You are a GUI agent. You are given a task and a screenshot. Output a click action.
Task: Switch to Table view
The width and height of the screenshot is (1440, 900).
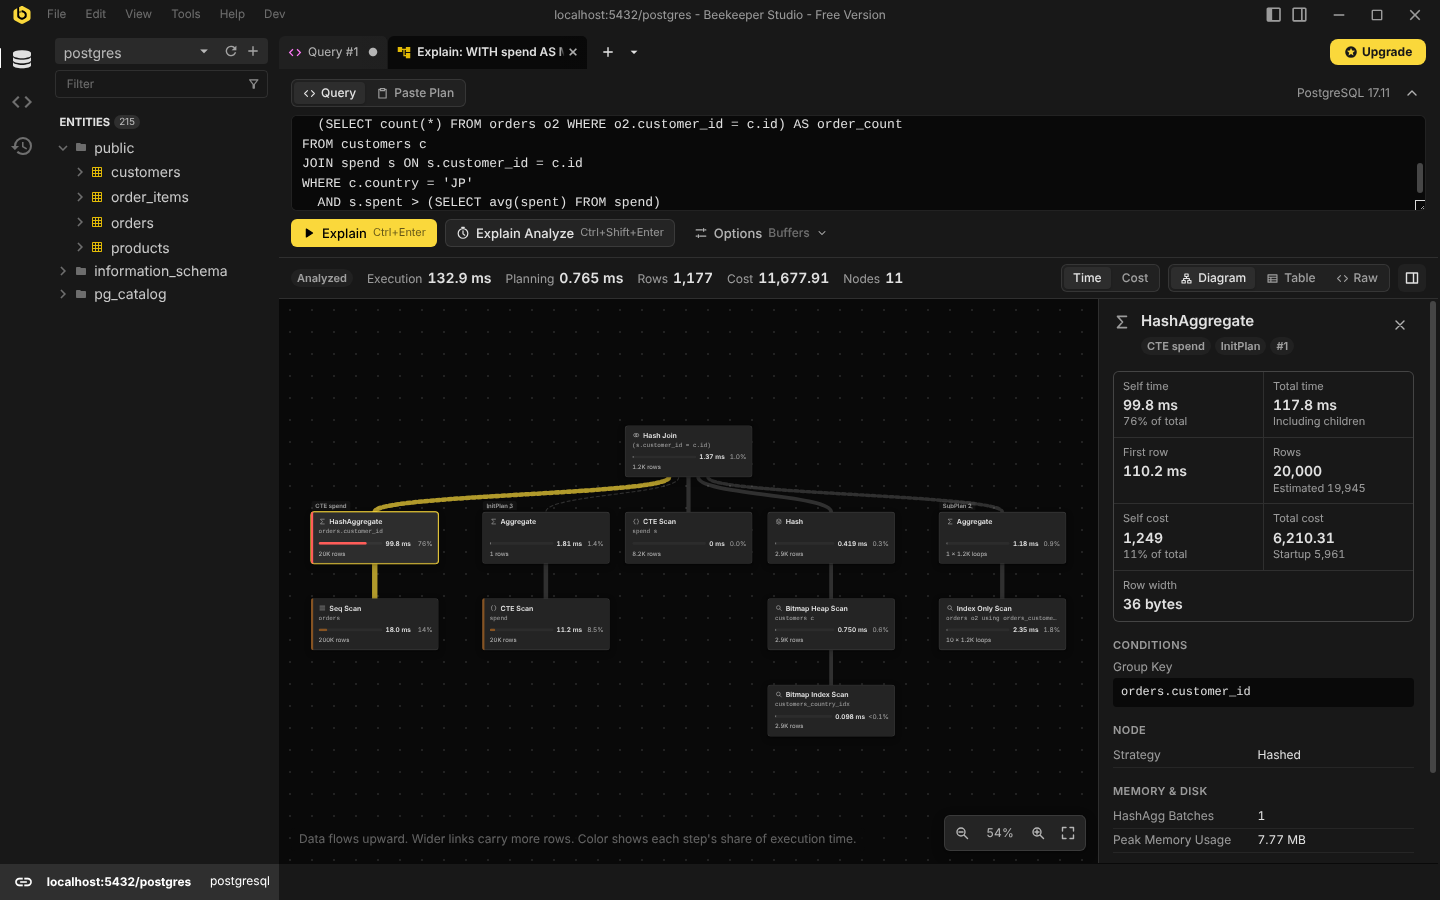click(x=1291, y=278)
